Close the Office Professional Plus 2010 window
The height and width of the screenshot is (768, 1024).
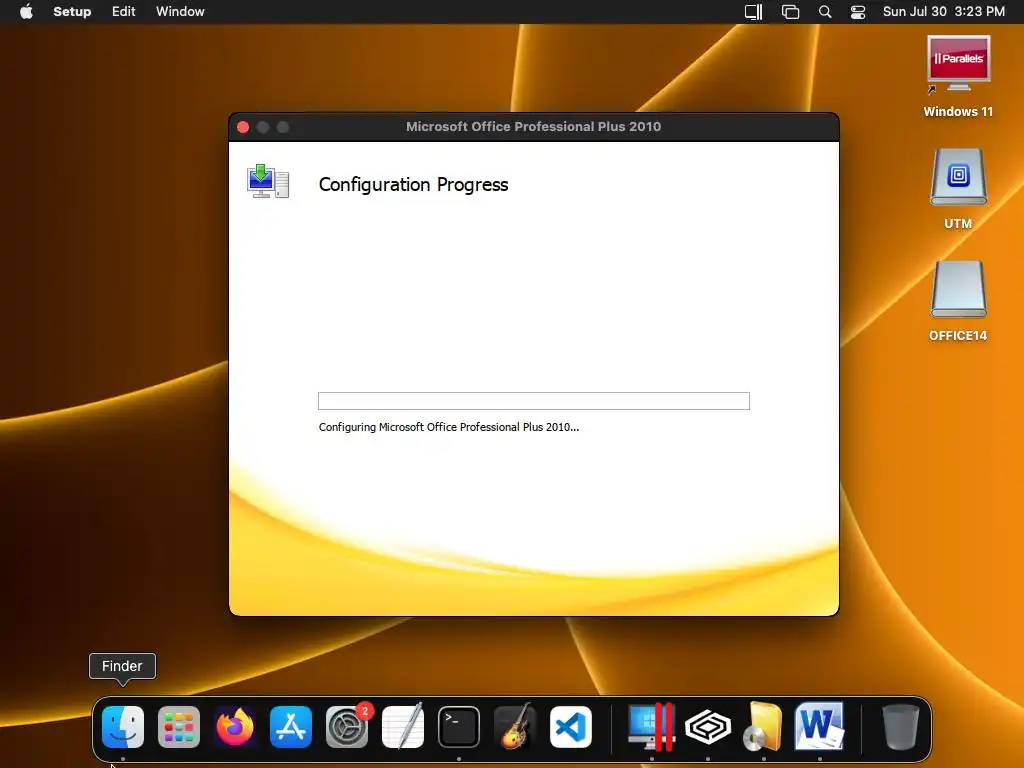(243, 127)
